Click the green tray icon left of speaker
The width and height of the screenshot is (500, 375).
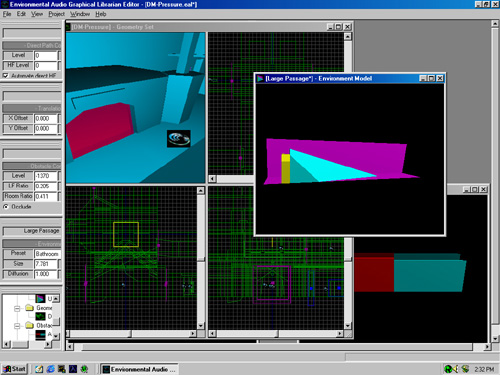pos(448,369)
